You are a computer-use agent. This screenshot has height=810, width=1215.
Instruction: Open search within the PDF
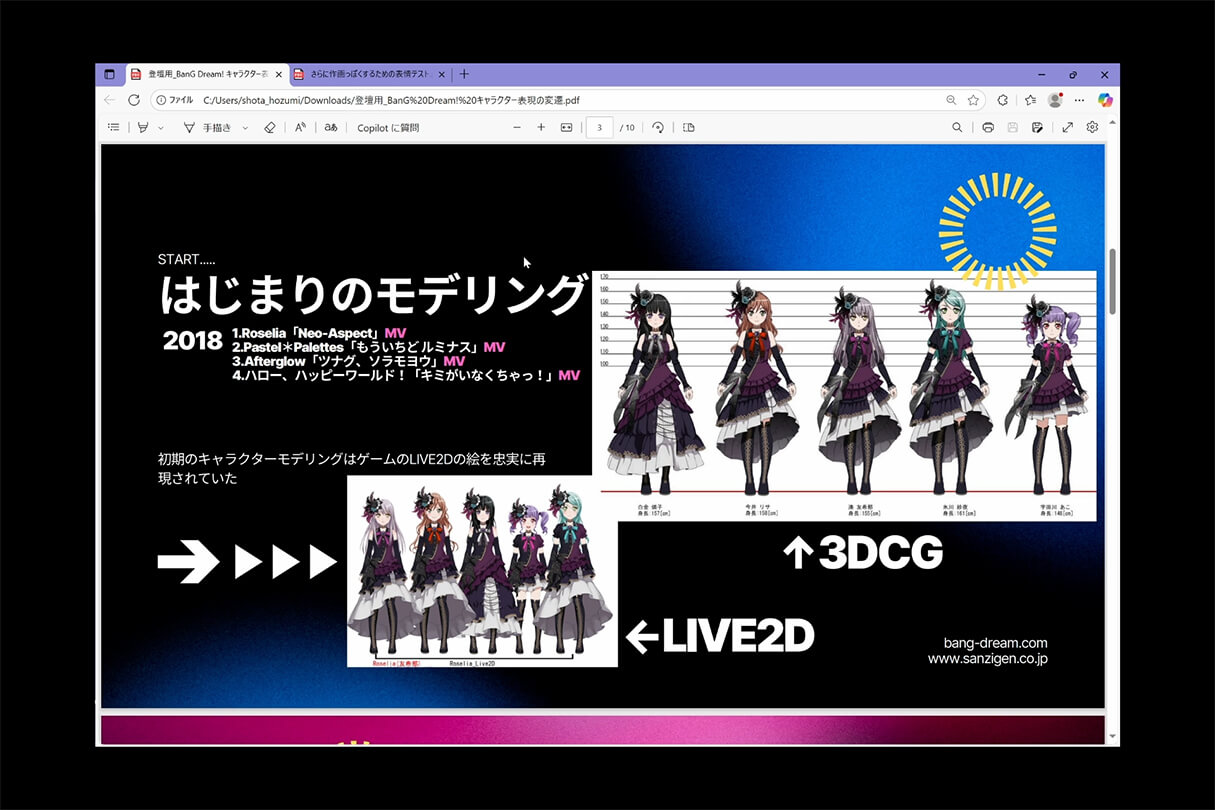[957, 127]
